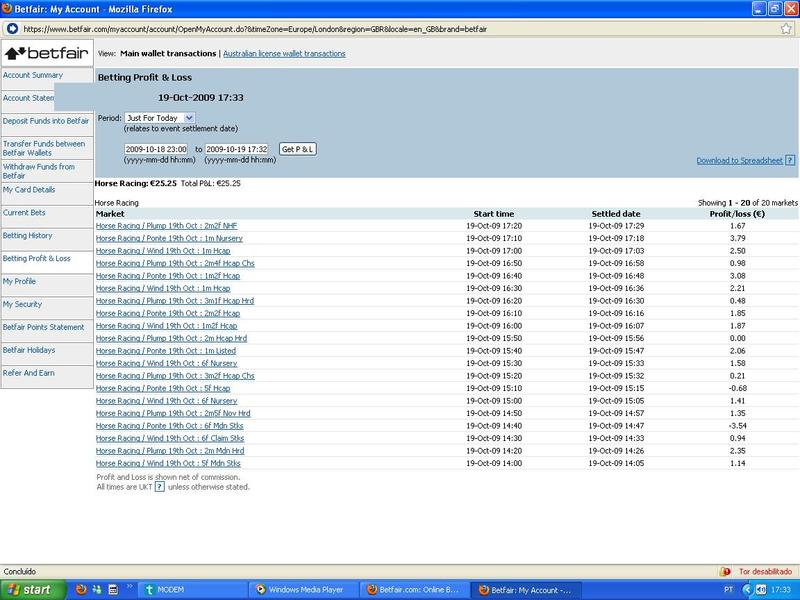The image size is (800, 600).
Task: Bookmark this page with the star icon
Action: (786, 29)
